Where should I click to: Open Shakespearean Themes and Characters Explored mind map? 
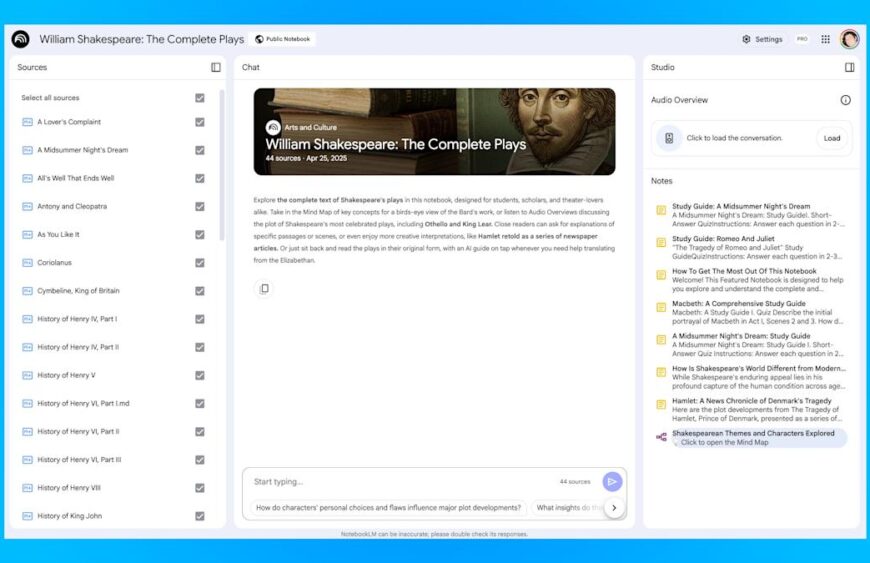753,437
